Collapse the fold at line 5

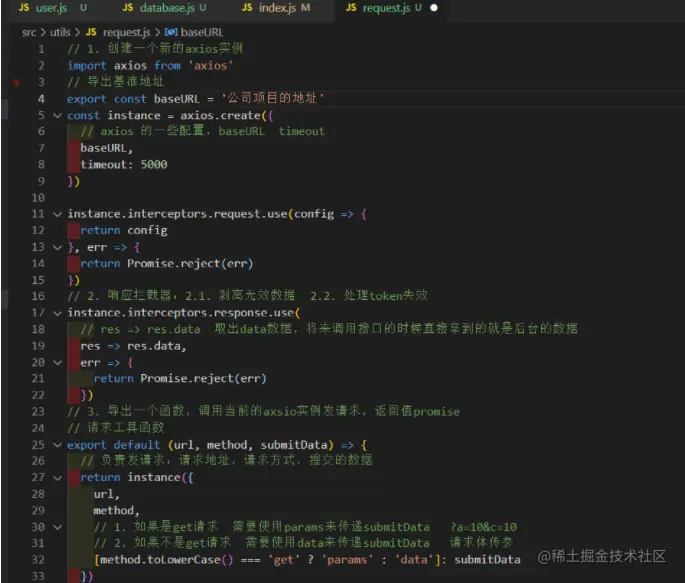(x=57, y=116)
